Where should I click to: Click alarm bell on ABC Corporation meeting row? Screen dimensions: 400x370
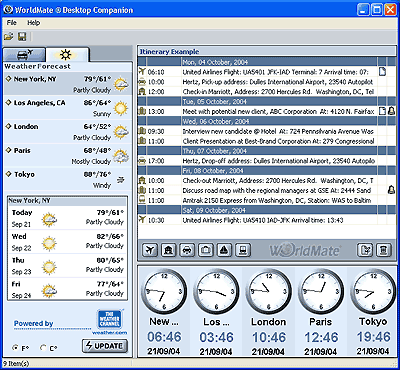coord(391,111)
